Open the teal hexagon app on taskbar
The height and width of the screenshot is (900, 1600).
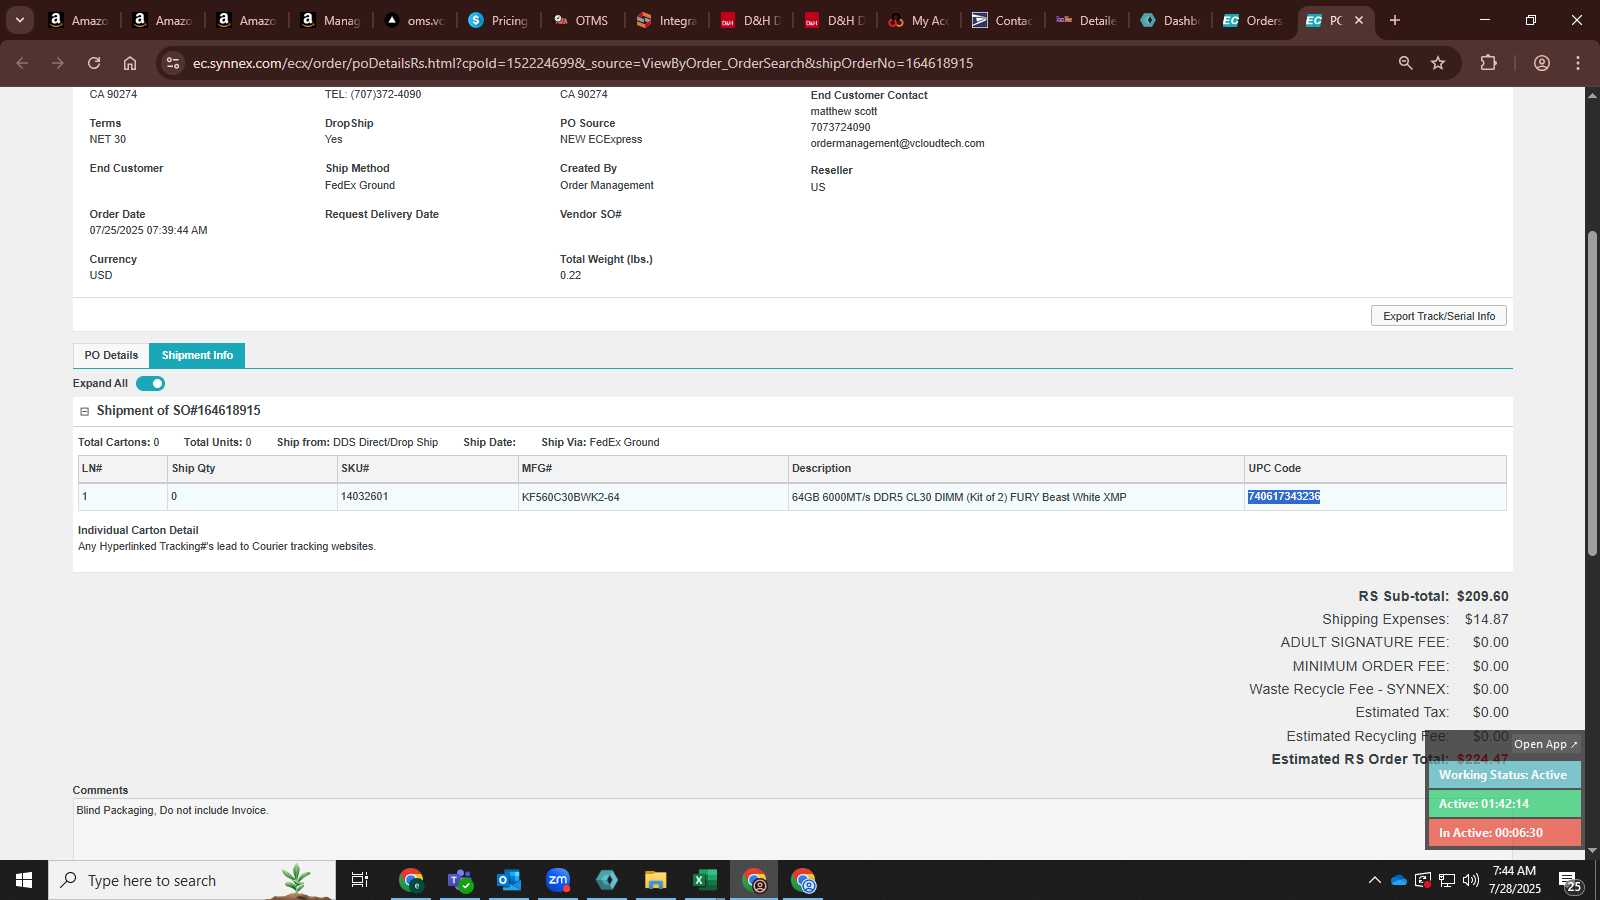607,880
